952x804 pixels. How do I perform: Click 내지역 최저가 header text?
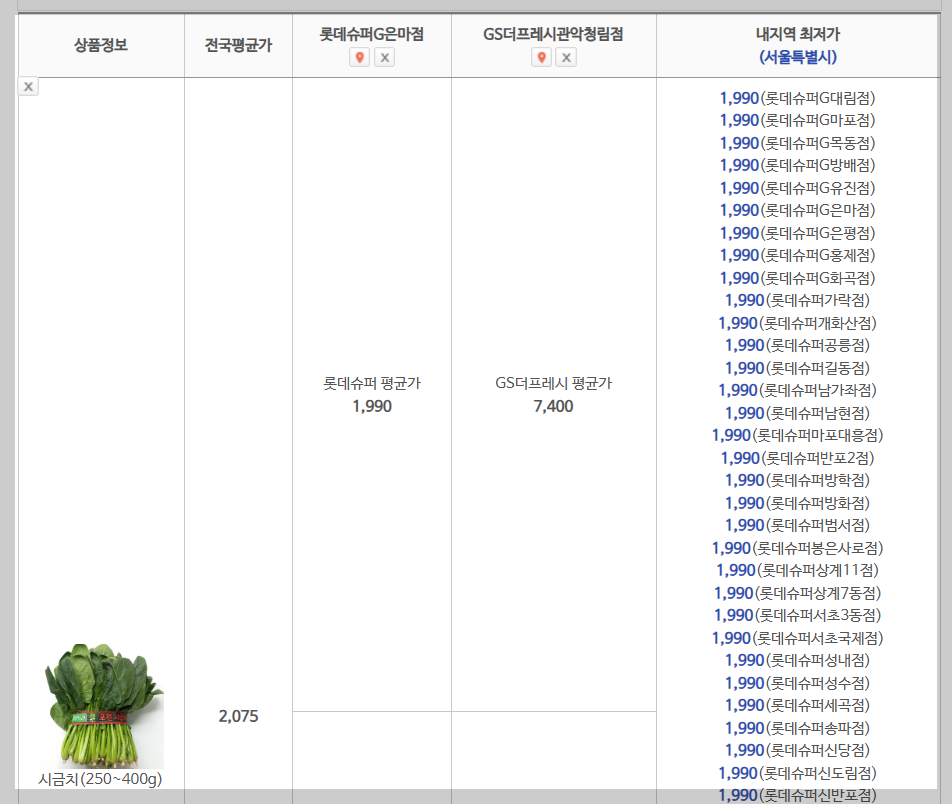click(798, 34)
